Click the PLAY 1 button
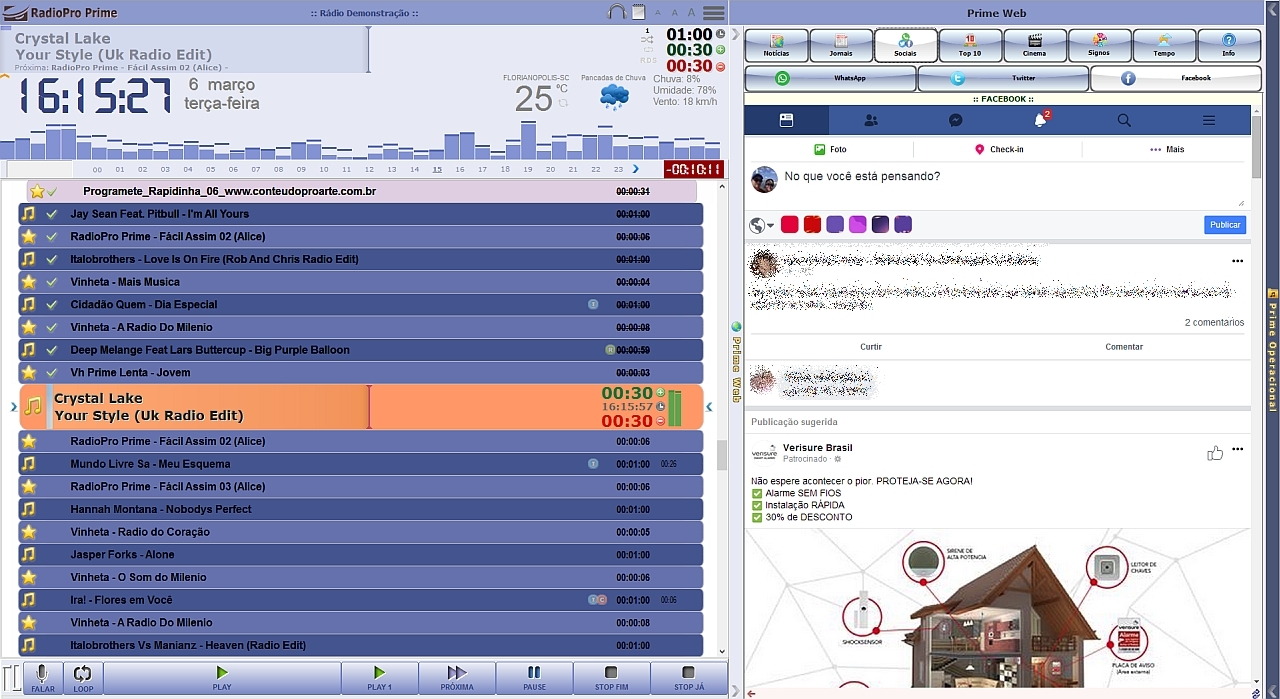 (x=379, y=678)
